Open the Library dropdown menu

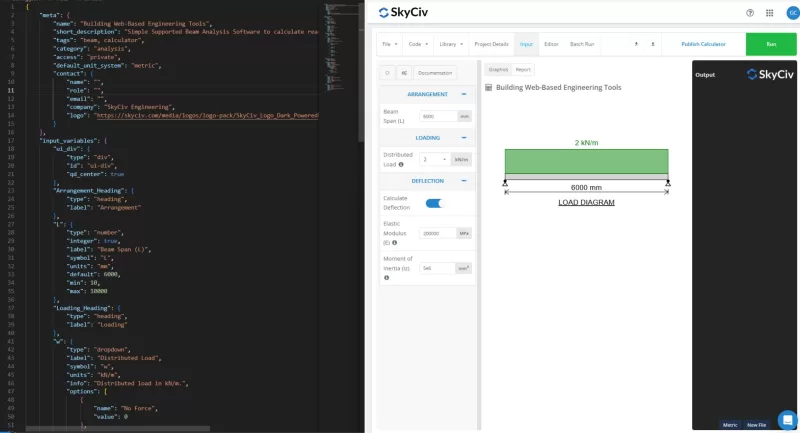click(x=451, y=44)
